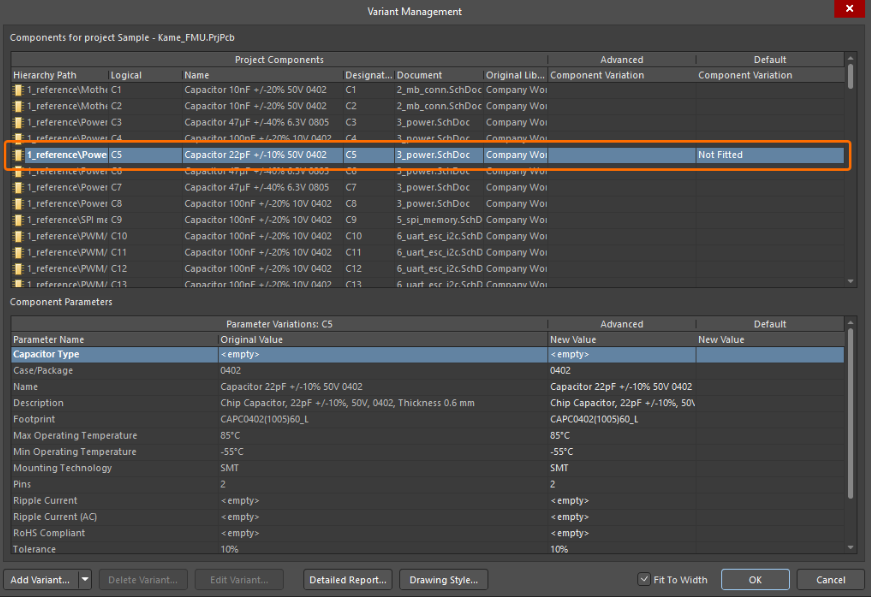Select the Tolerance parameter row
This screenshot has height=598, width=871.
pyautogui.click(x=427, y=549)
